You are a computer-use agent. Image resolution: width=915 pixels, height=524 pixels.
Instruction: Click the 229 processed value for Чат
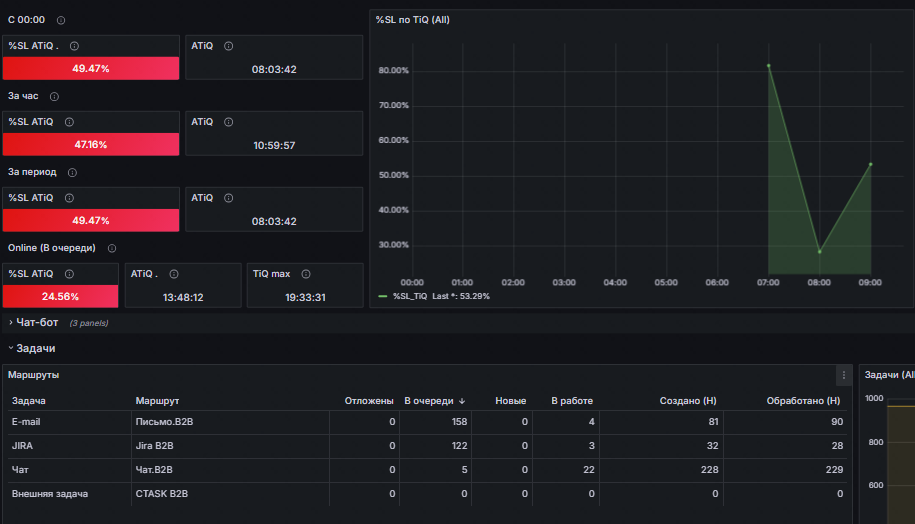pos(834,470)
